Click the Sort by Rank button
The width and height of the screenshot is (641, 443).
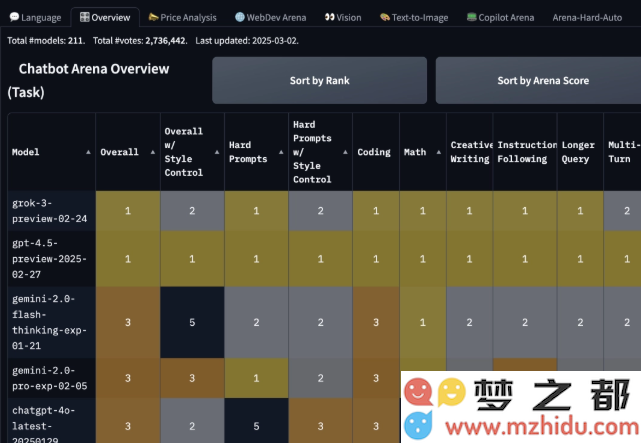pyautogui.click(x=320, y=81)
